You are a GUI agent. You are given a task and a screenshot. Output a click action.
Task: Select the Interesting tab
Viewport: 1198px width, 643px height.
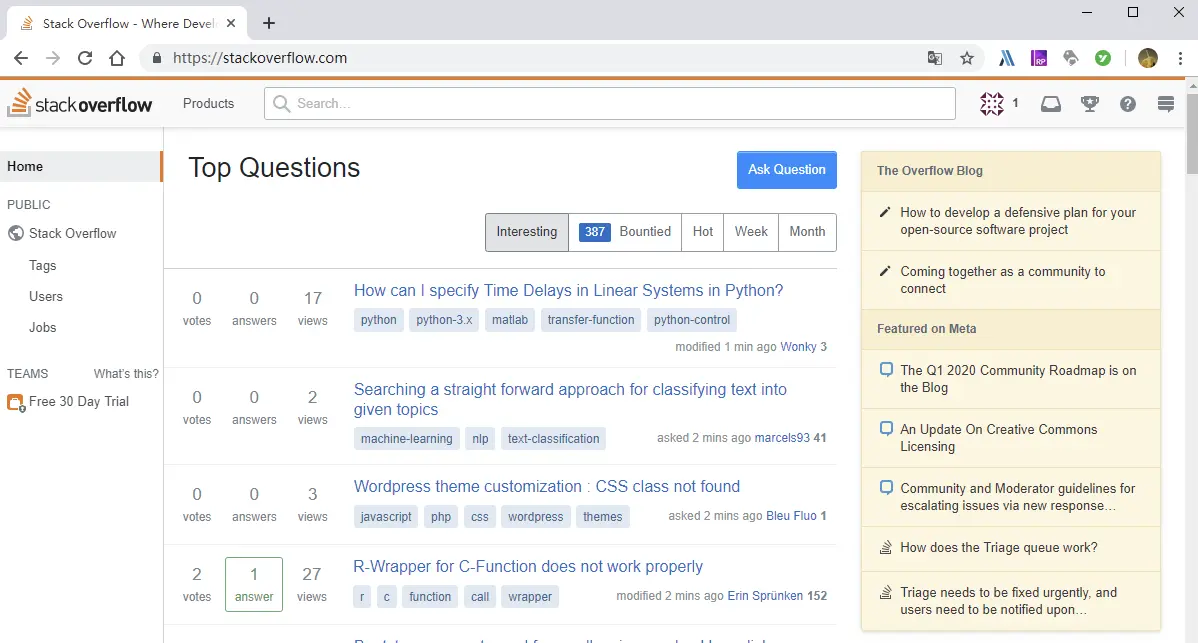(526, 231)
